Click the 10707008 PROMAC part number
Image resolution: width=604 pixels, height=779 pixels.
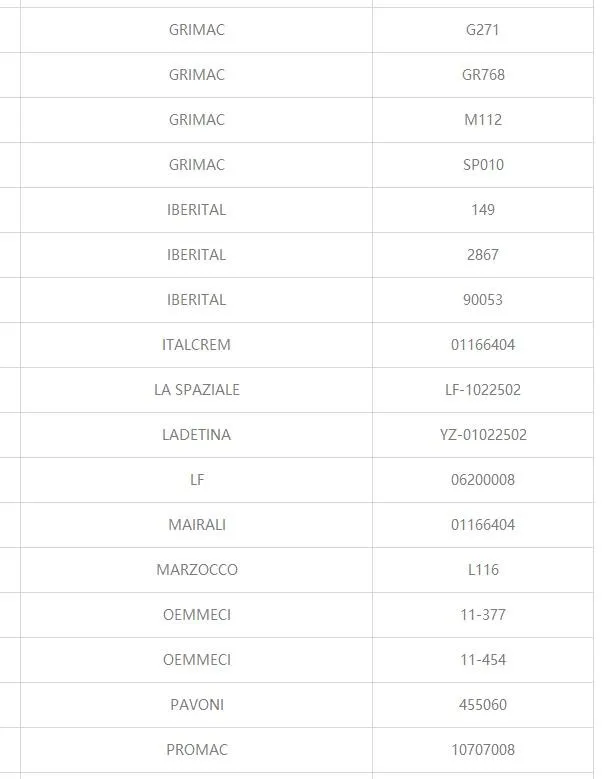point(483,750)
